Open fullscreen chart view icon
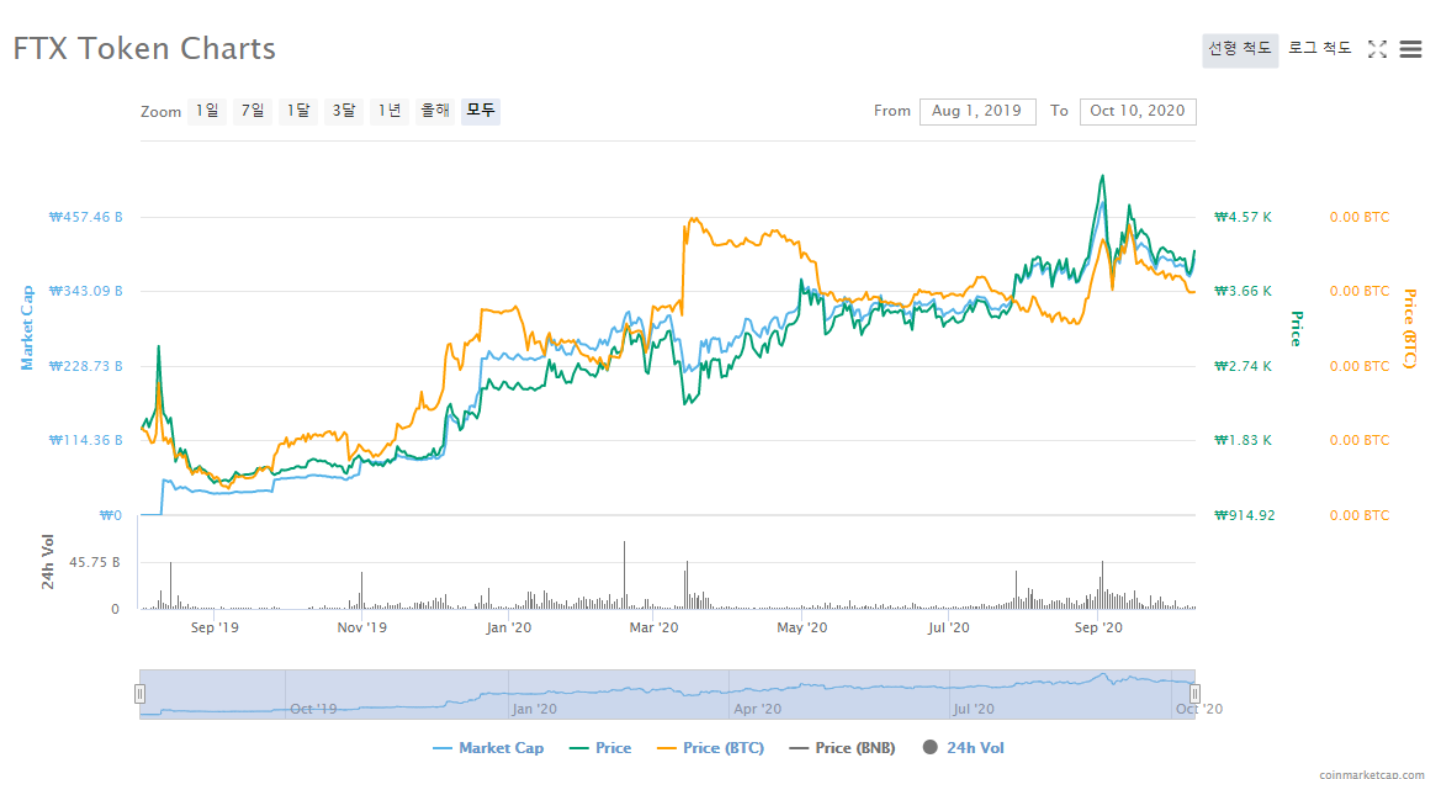Screen dimensions: 1432x788 click(x=1377, y=49)
